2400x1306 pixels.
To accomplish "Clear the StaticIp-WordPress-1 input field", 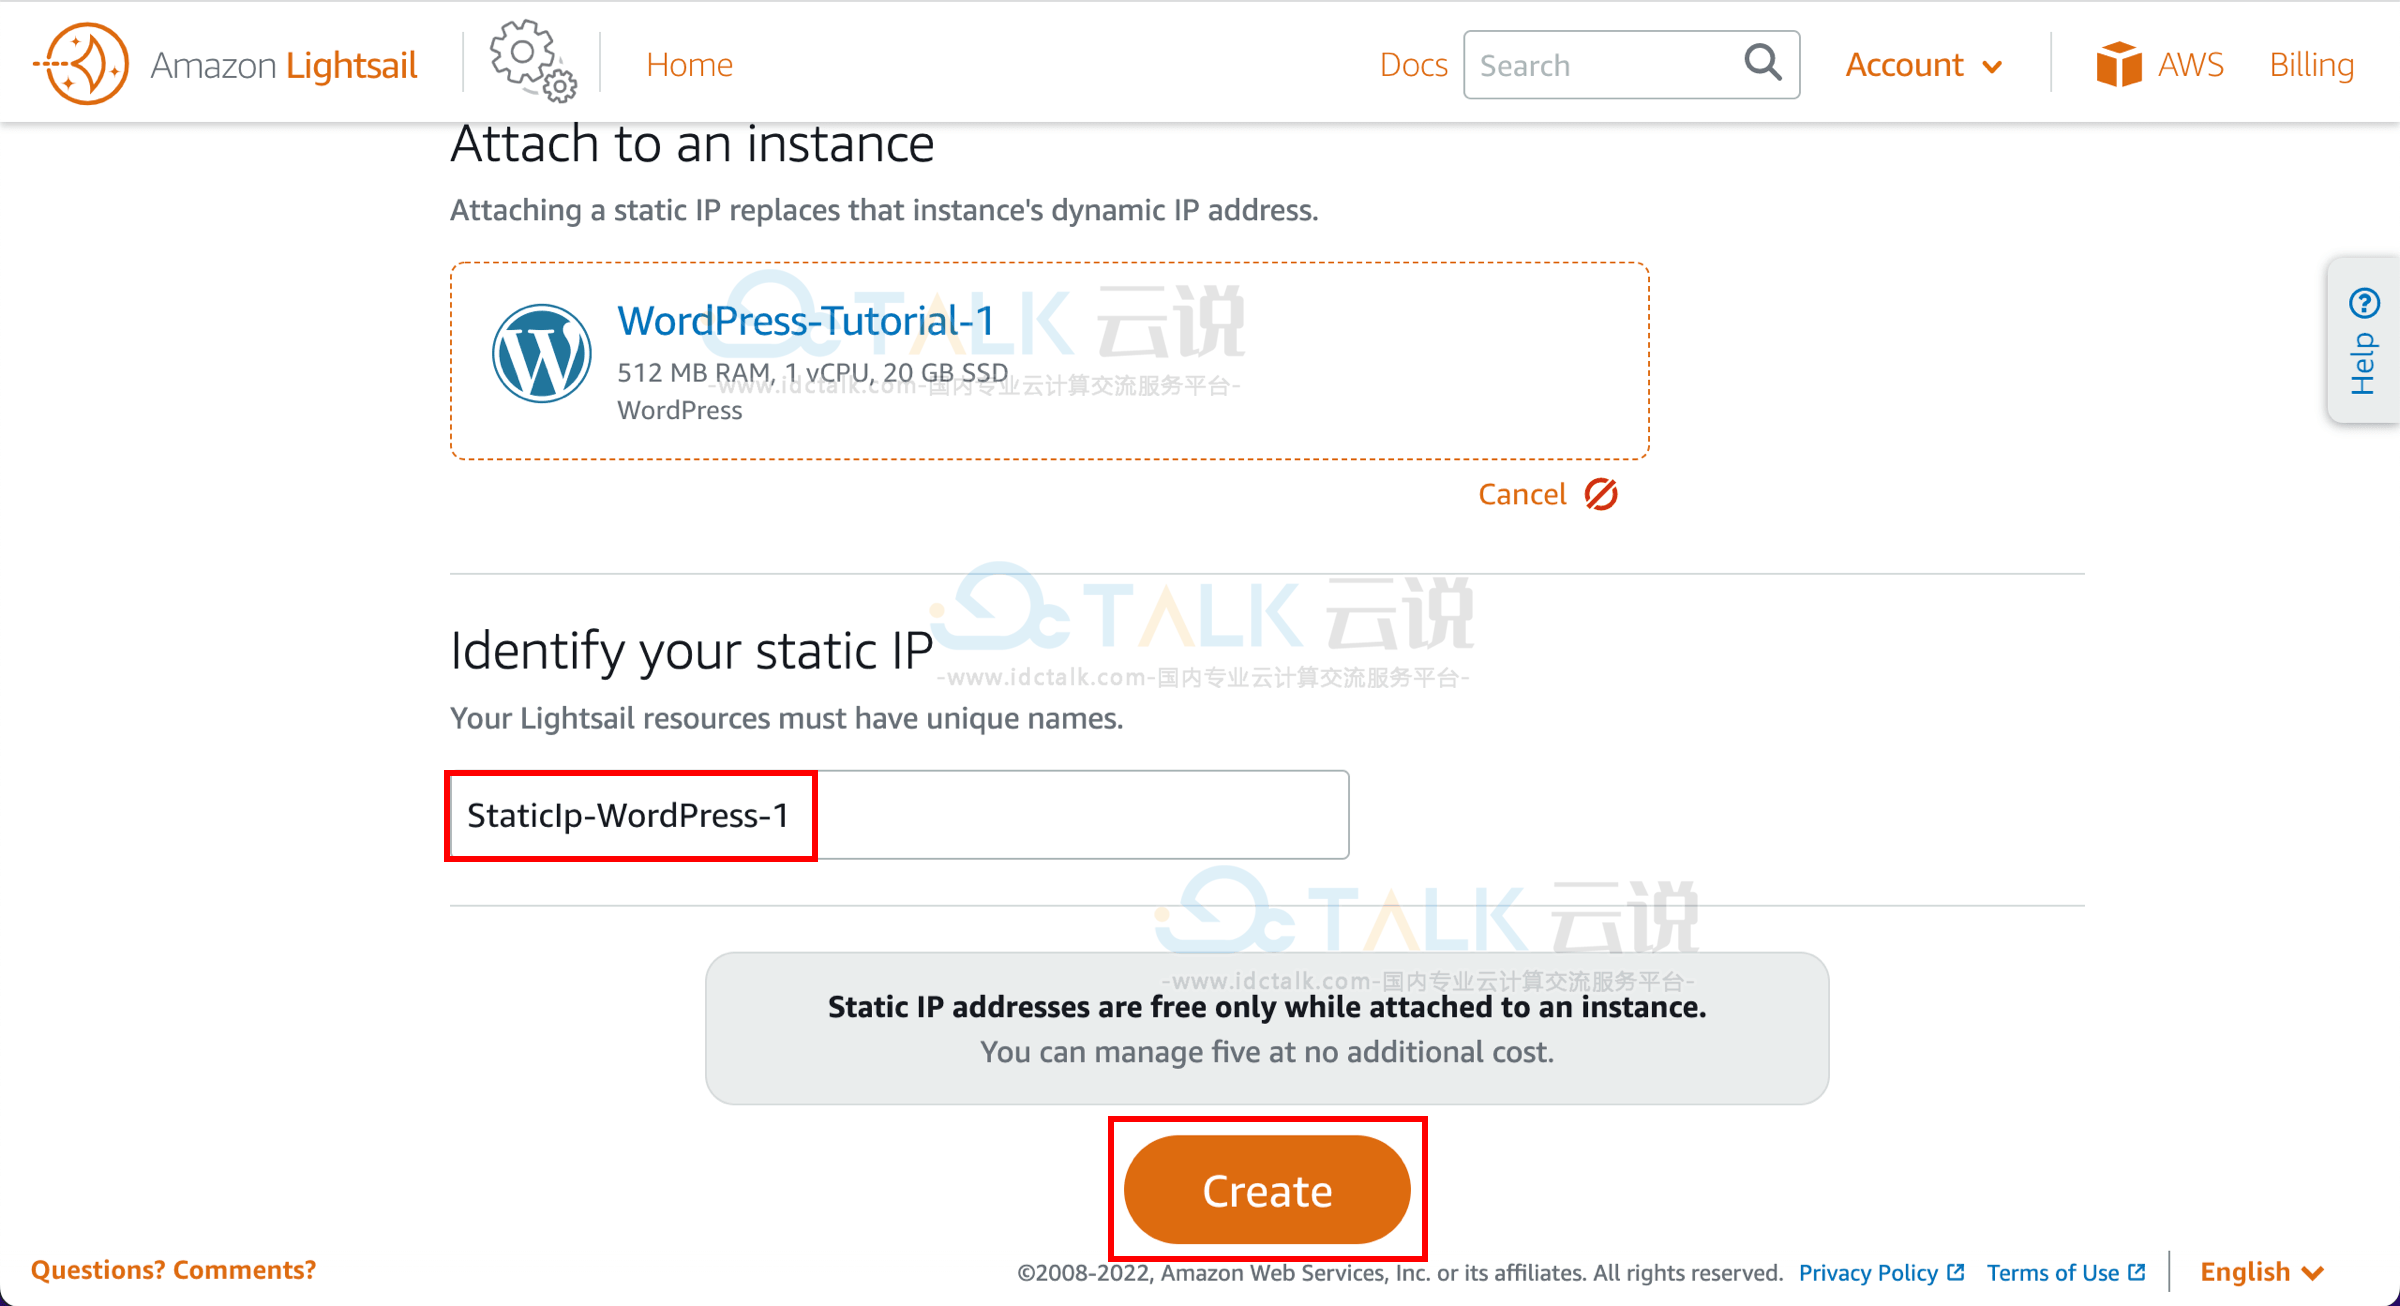I will 902,815.
